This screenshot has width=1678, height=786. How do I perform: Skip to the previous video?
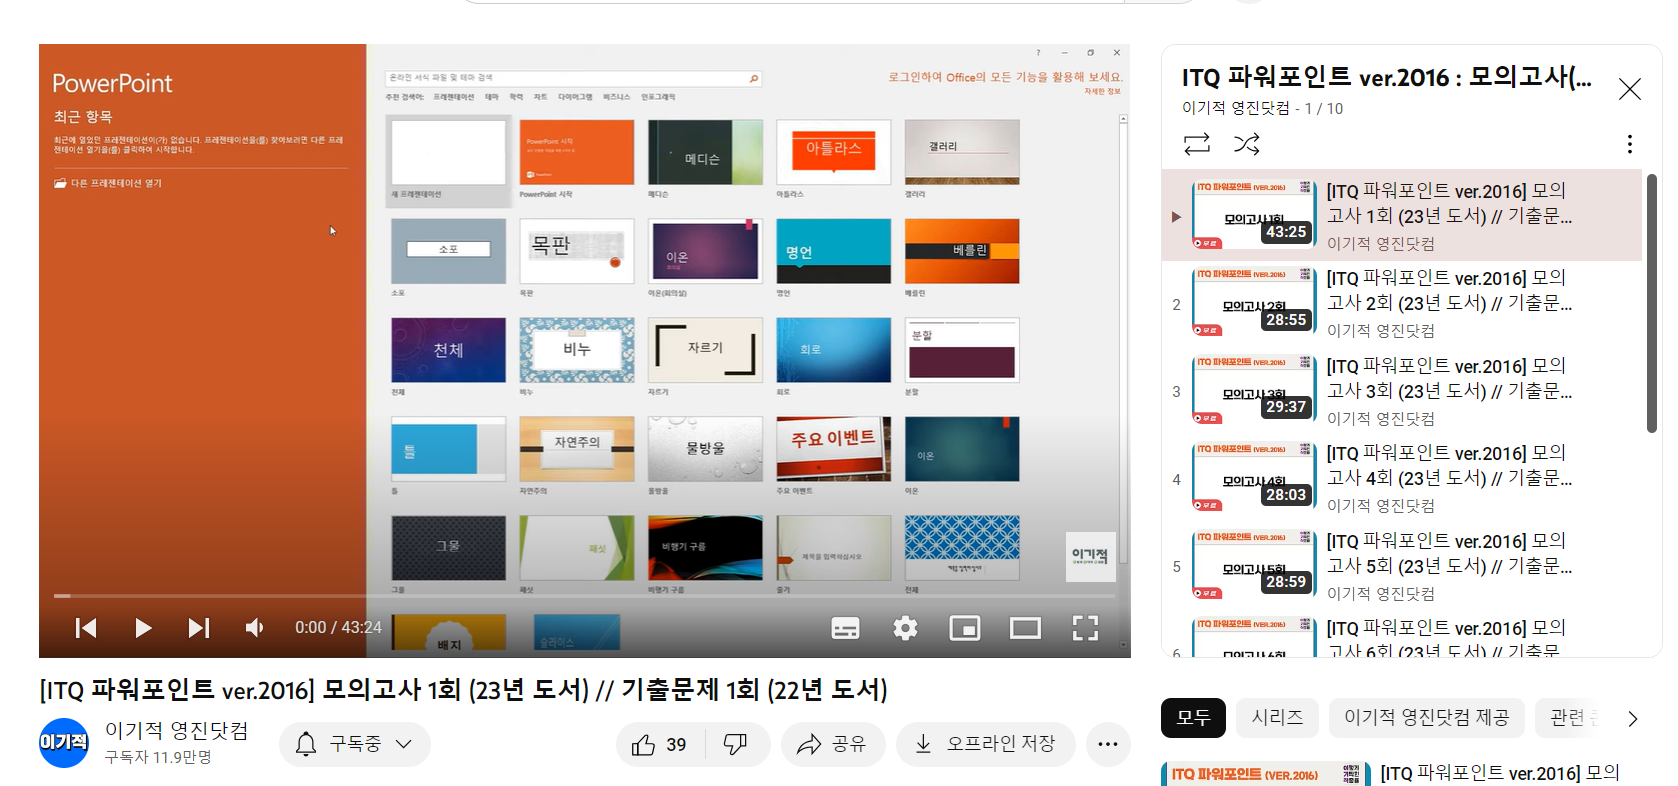86,628
